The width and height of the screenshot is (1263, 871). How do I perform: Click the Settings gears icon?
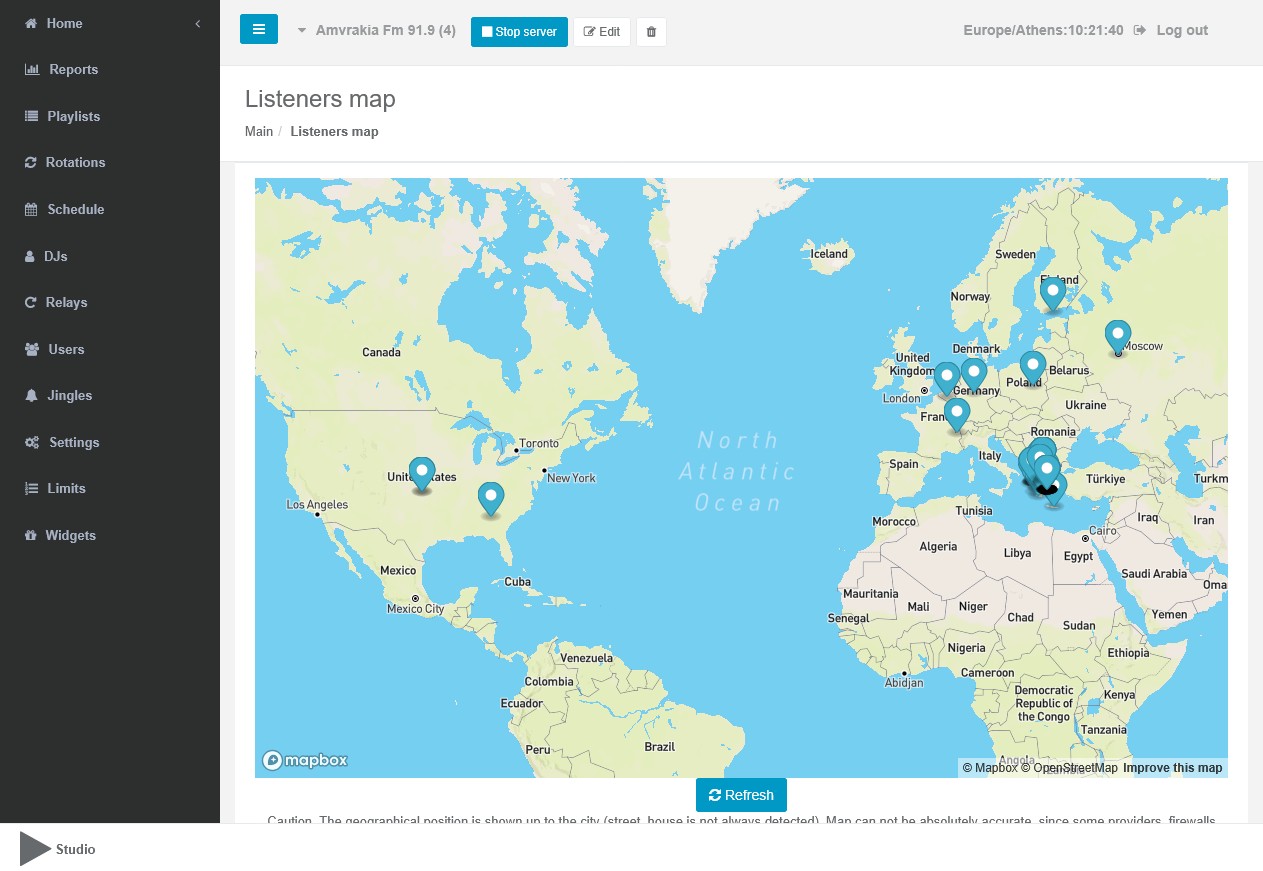pyautogui.click(x=32, y=443)
